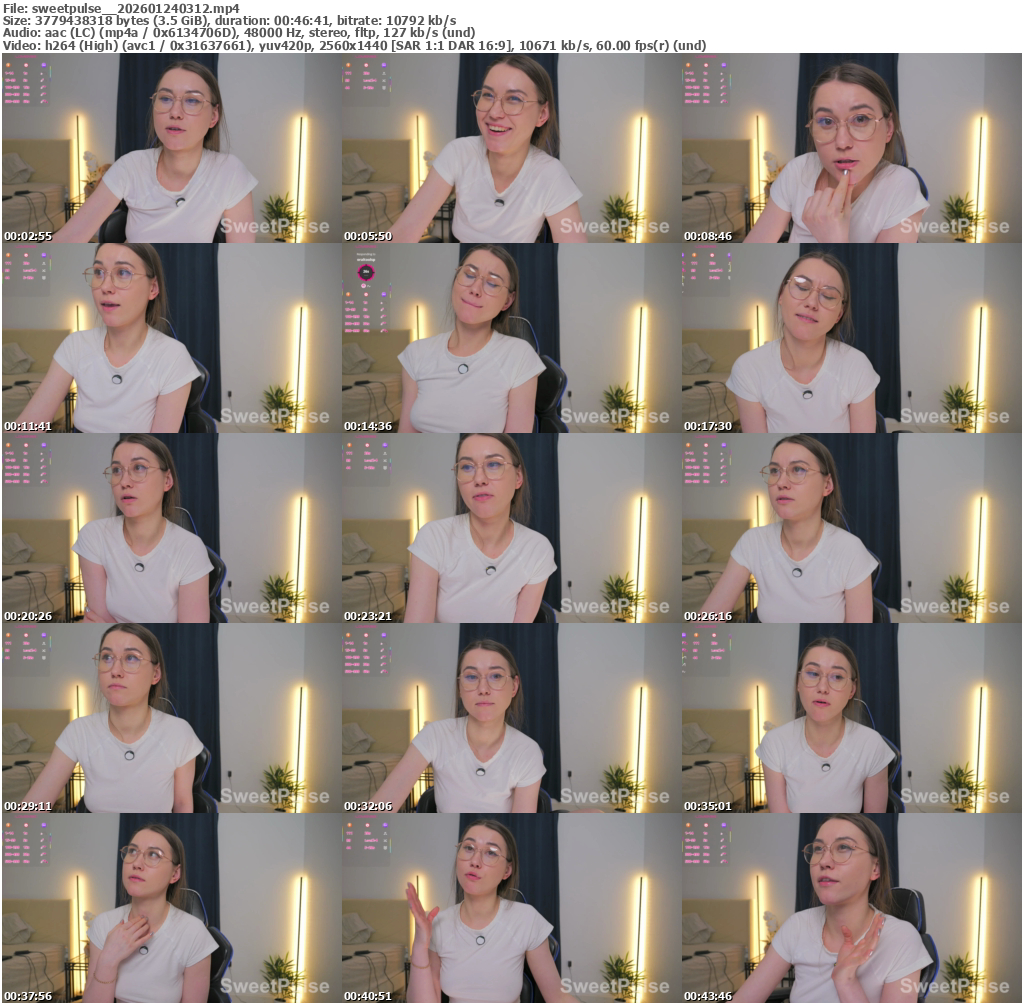Open the thumbnail frame at 00:02:55
Screen dimensions: 1024x1003
[x=171, y=148]
